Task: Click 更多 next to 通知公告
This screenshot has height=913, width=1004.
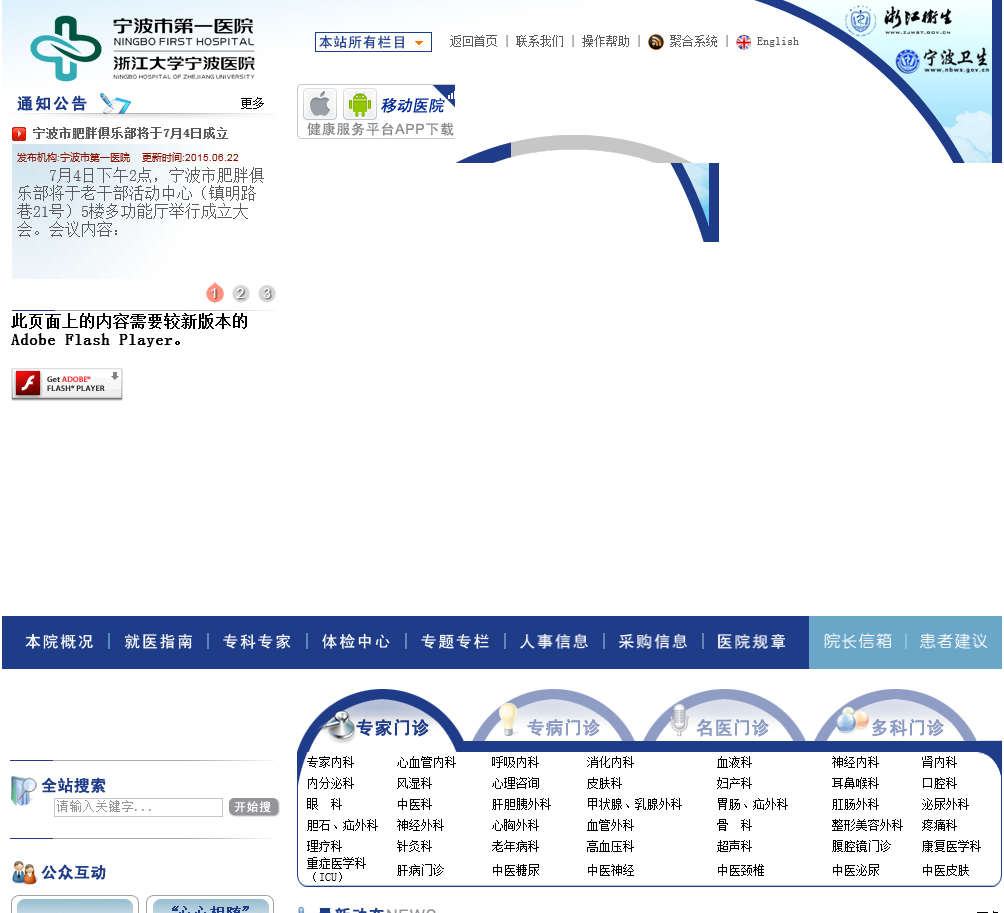Action: (x=252, y=103)
